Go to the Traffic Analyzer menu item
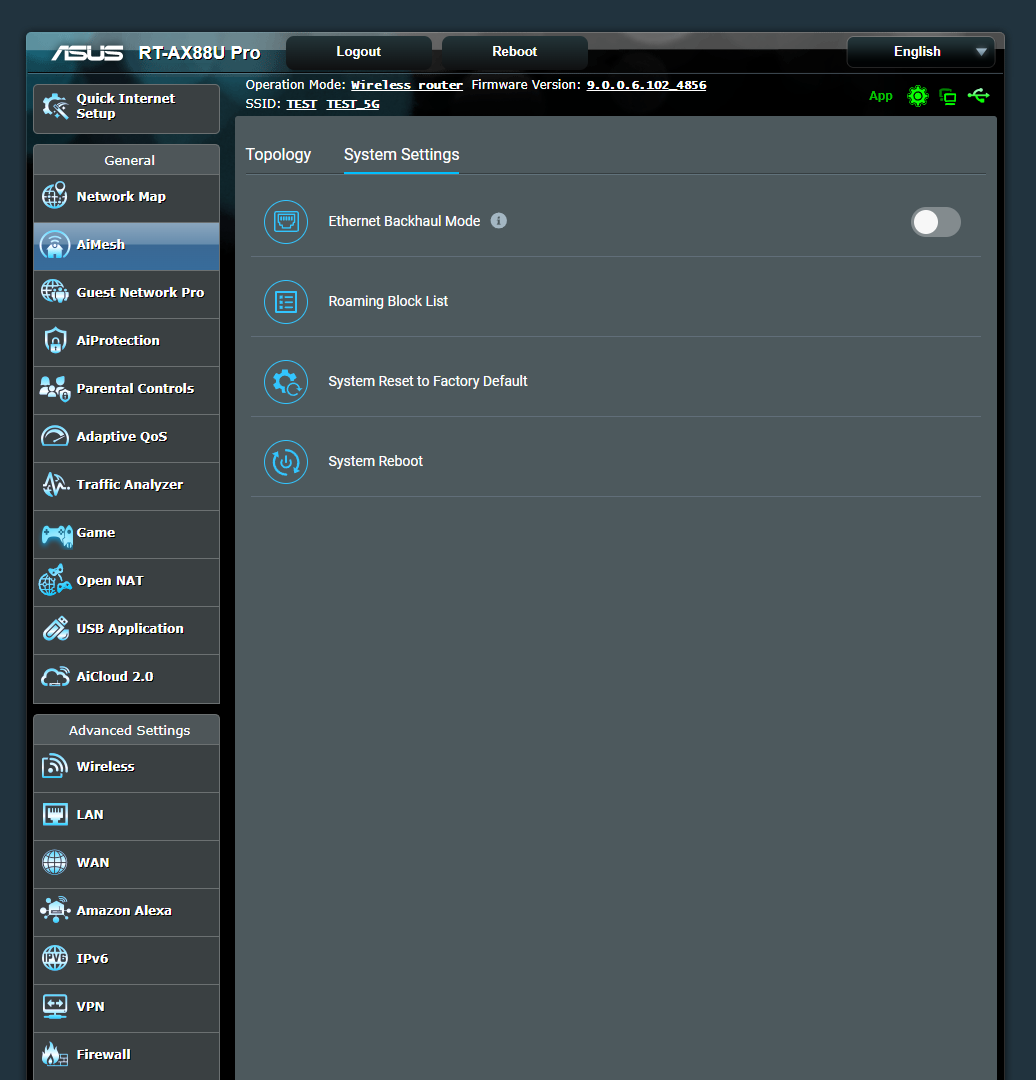Screen dimensions: 1036x1080 pos(127,486)
